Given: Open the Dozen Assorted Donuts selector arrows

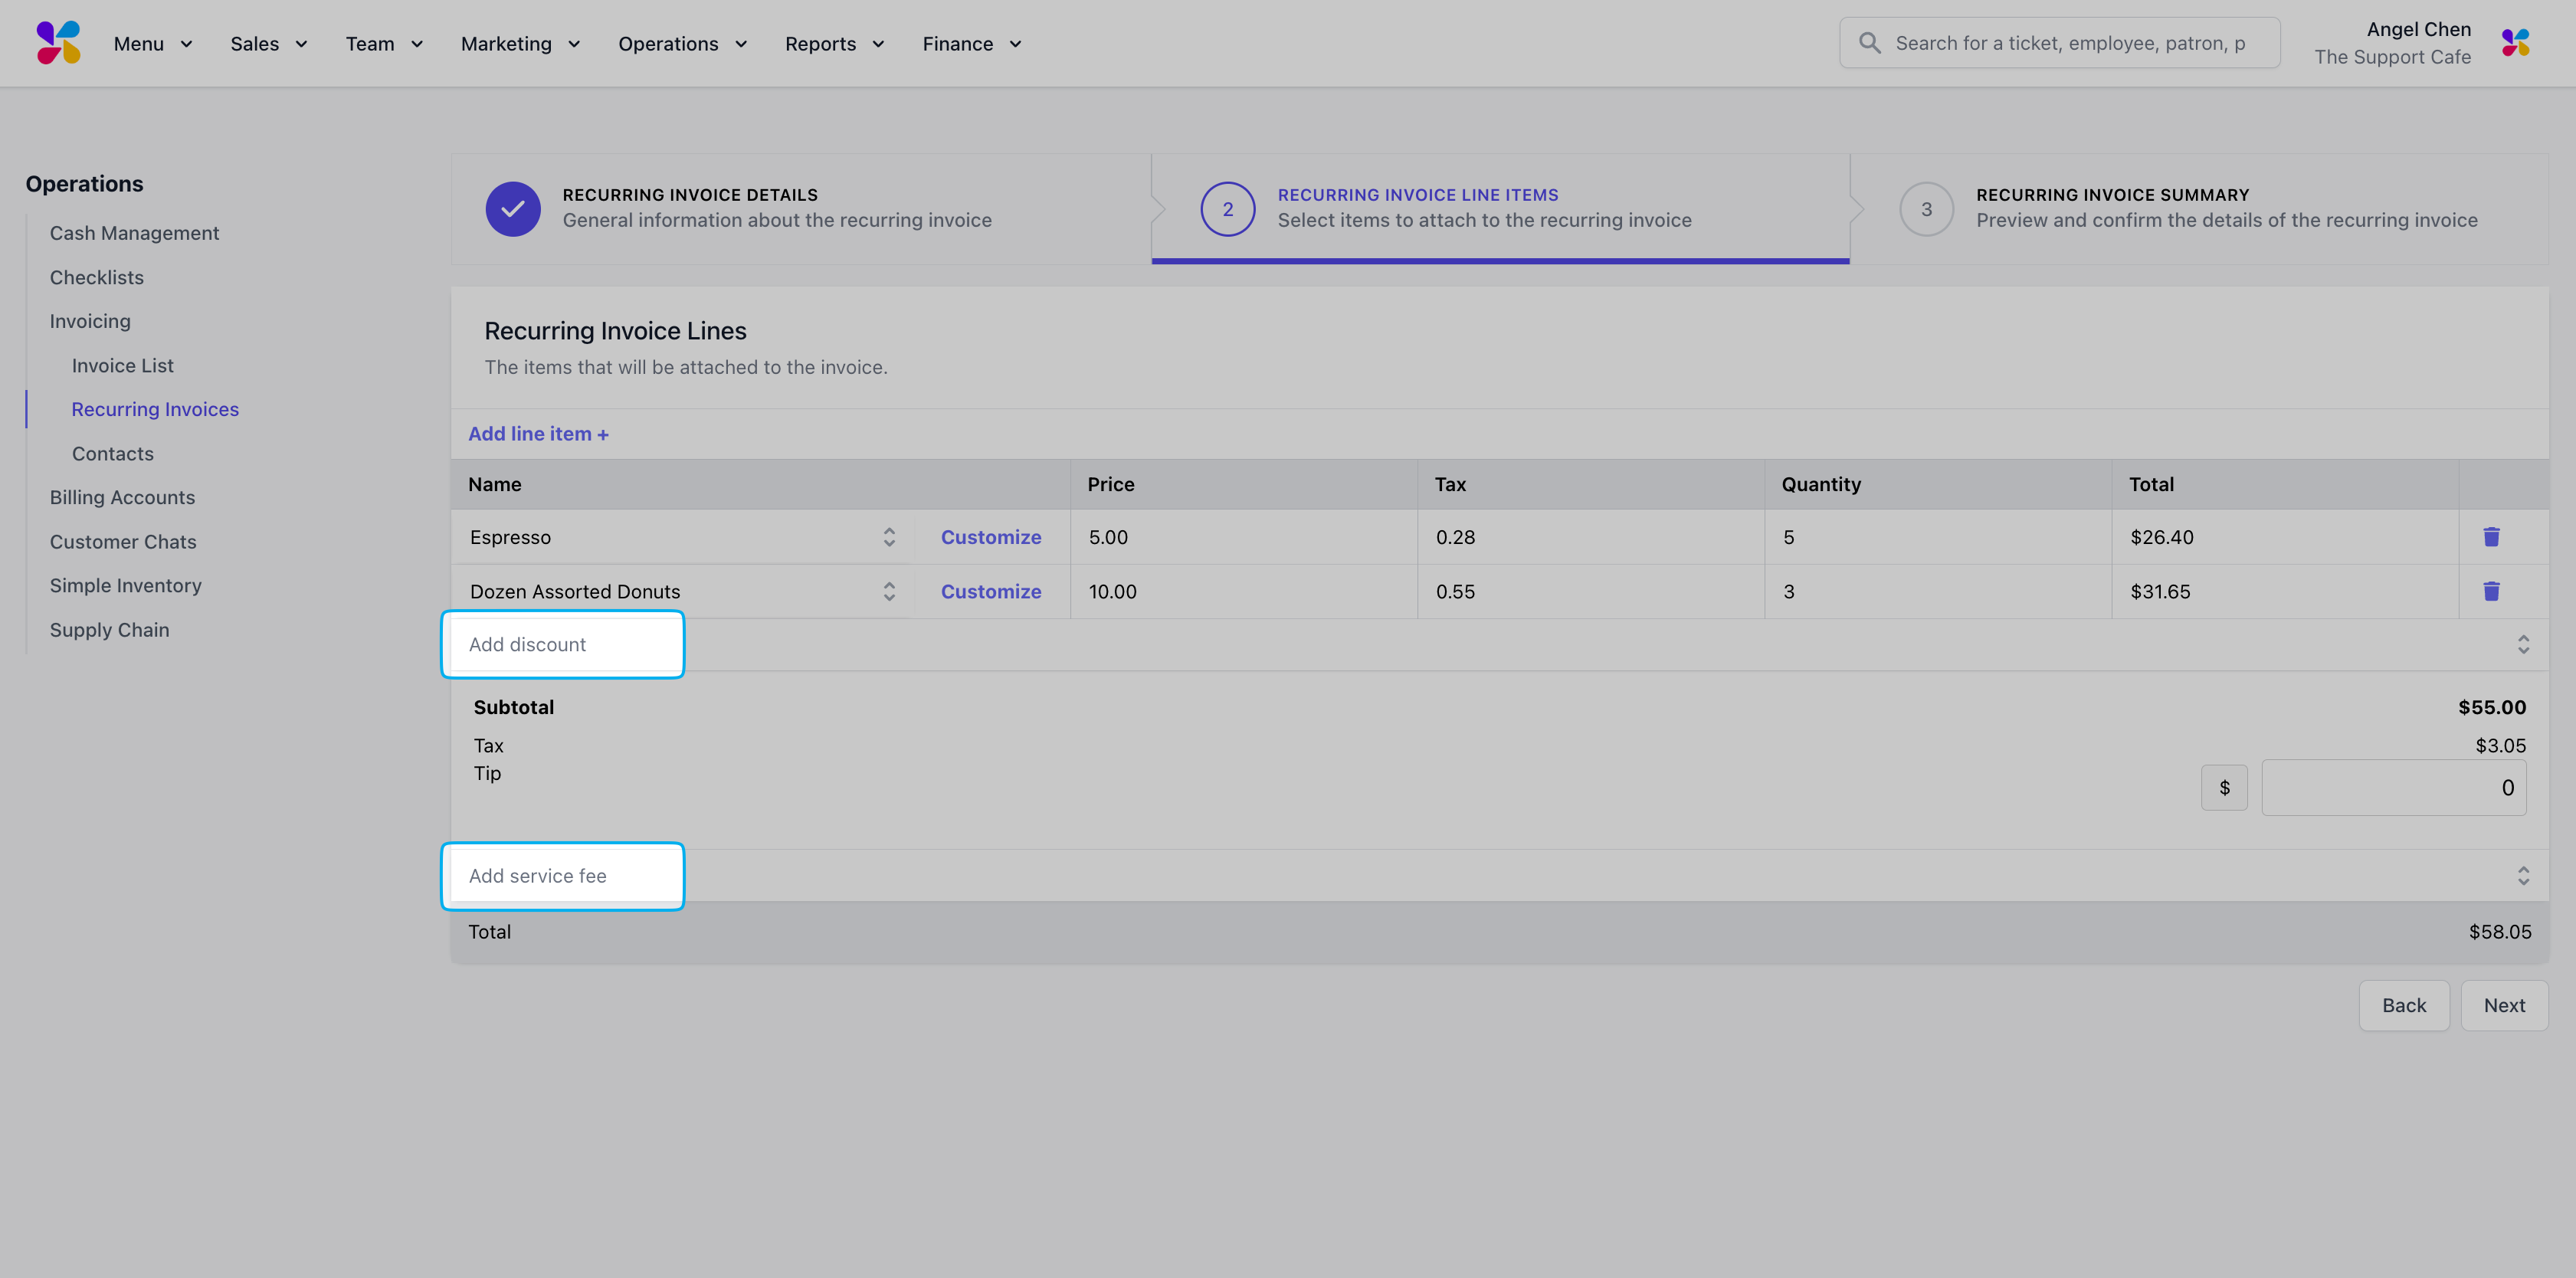Looking at the screenshot, I should click(889, 591).
